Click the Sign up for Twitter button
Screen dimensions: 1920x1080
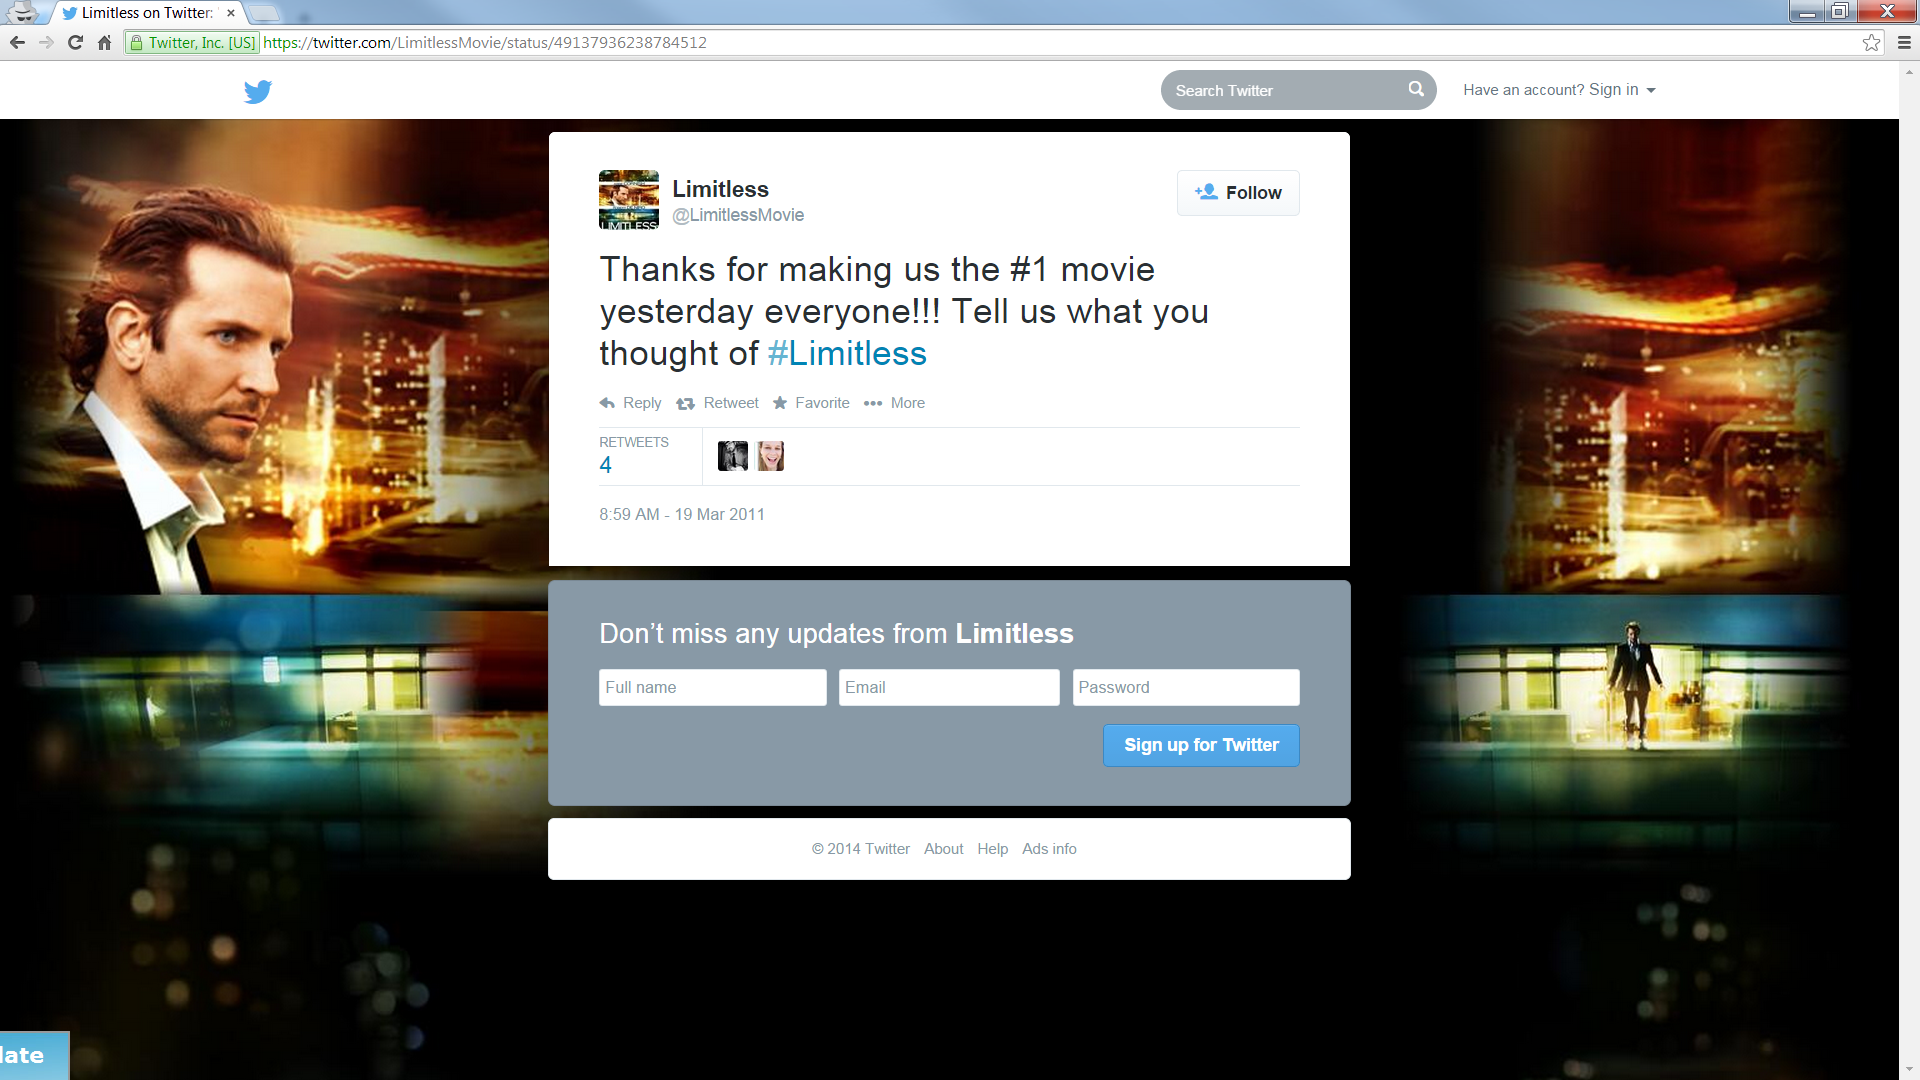click(1201, 745)
